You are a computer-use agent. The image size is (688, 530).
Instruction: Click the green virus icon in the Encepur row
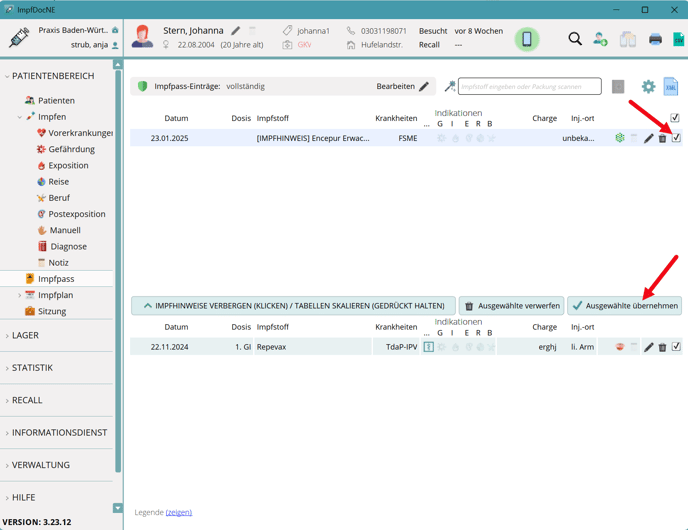click(x=620, y=138)
